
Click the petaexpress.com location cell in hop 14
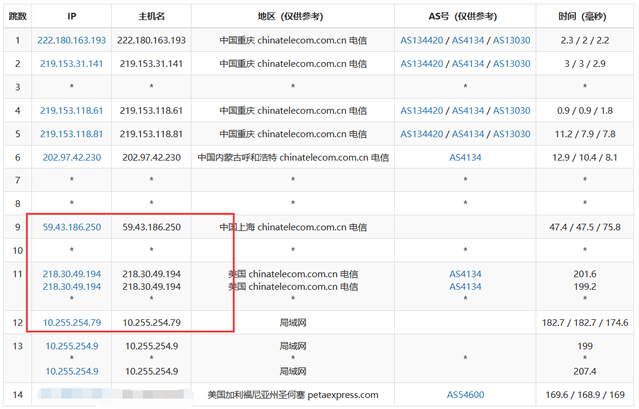(292, 394)
